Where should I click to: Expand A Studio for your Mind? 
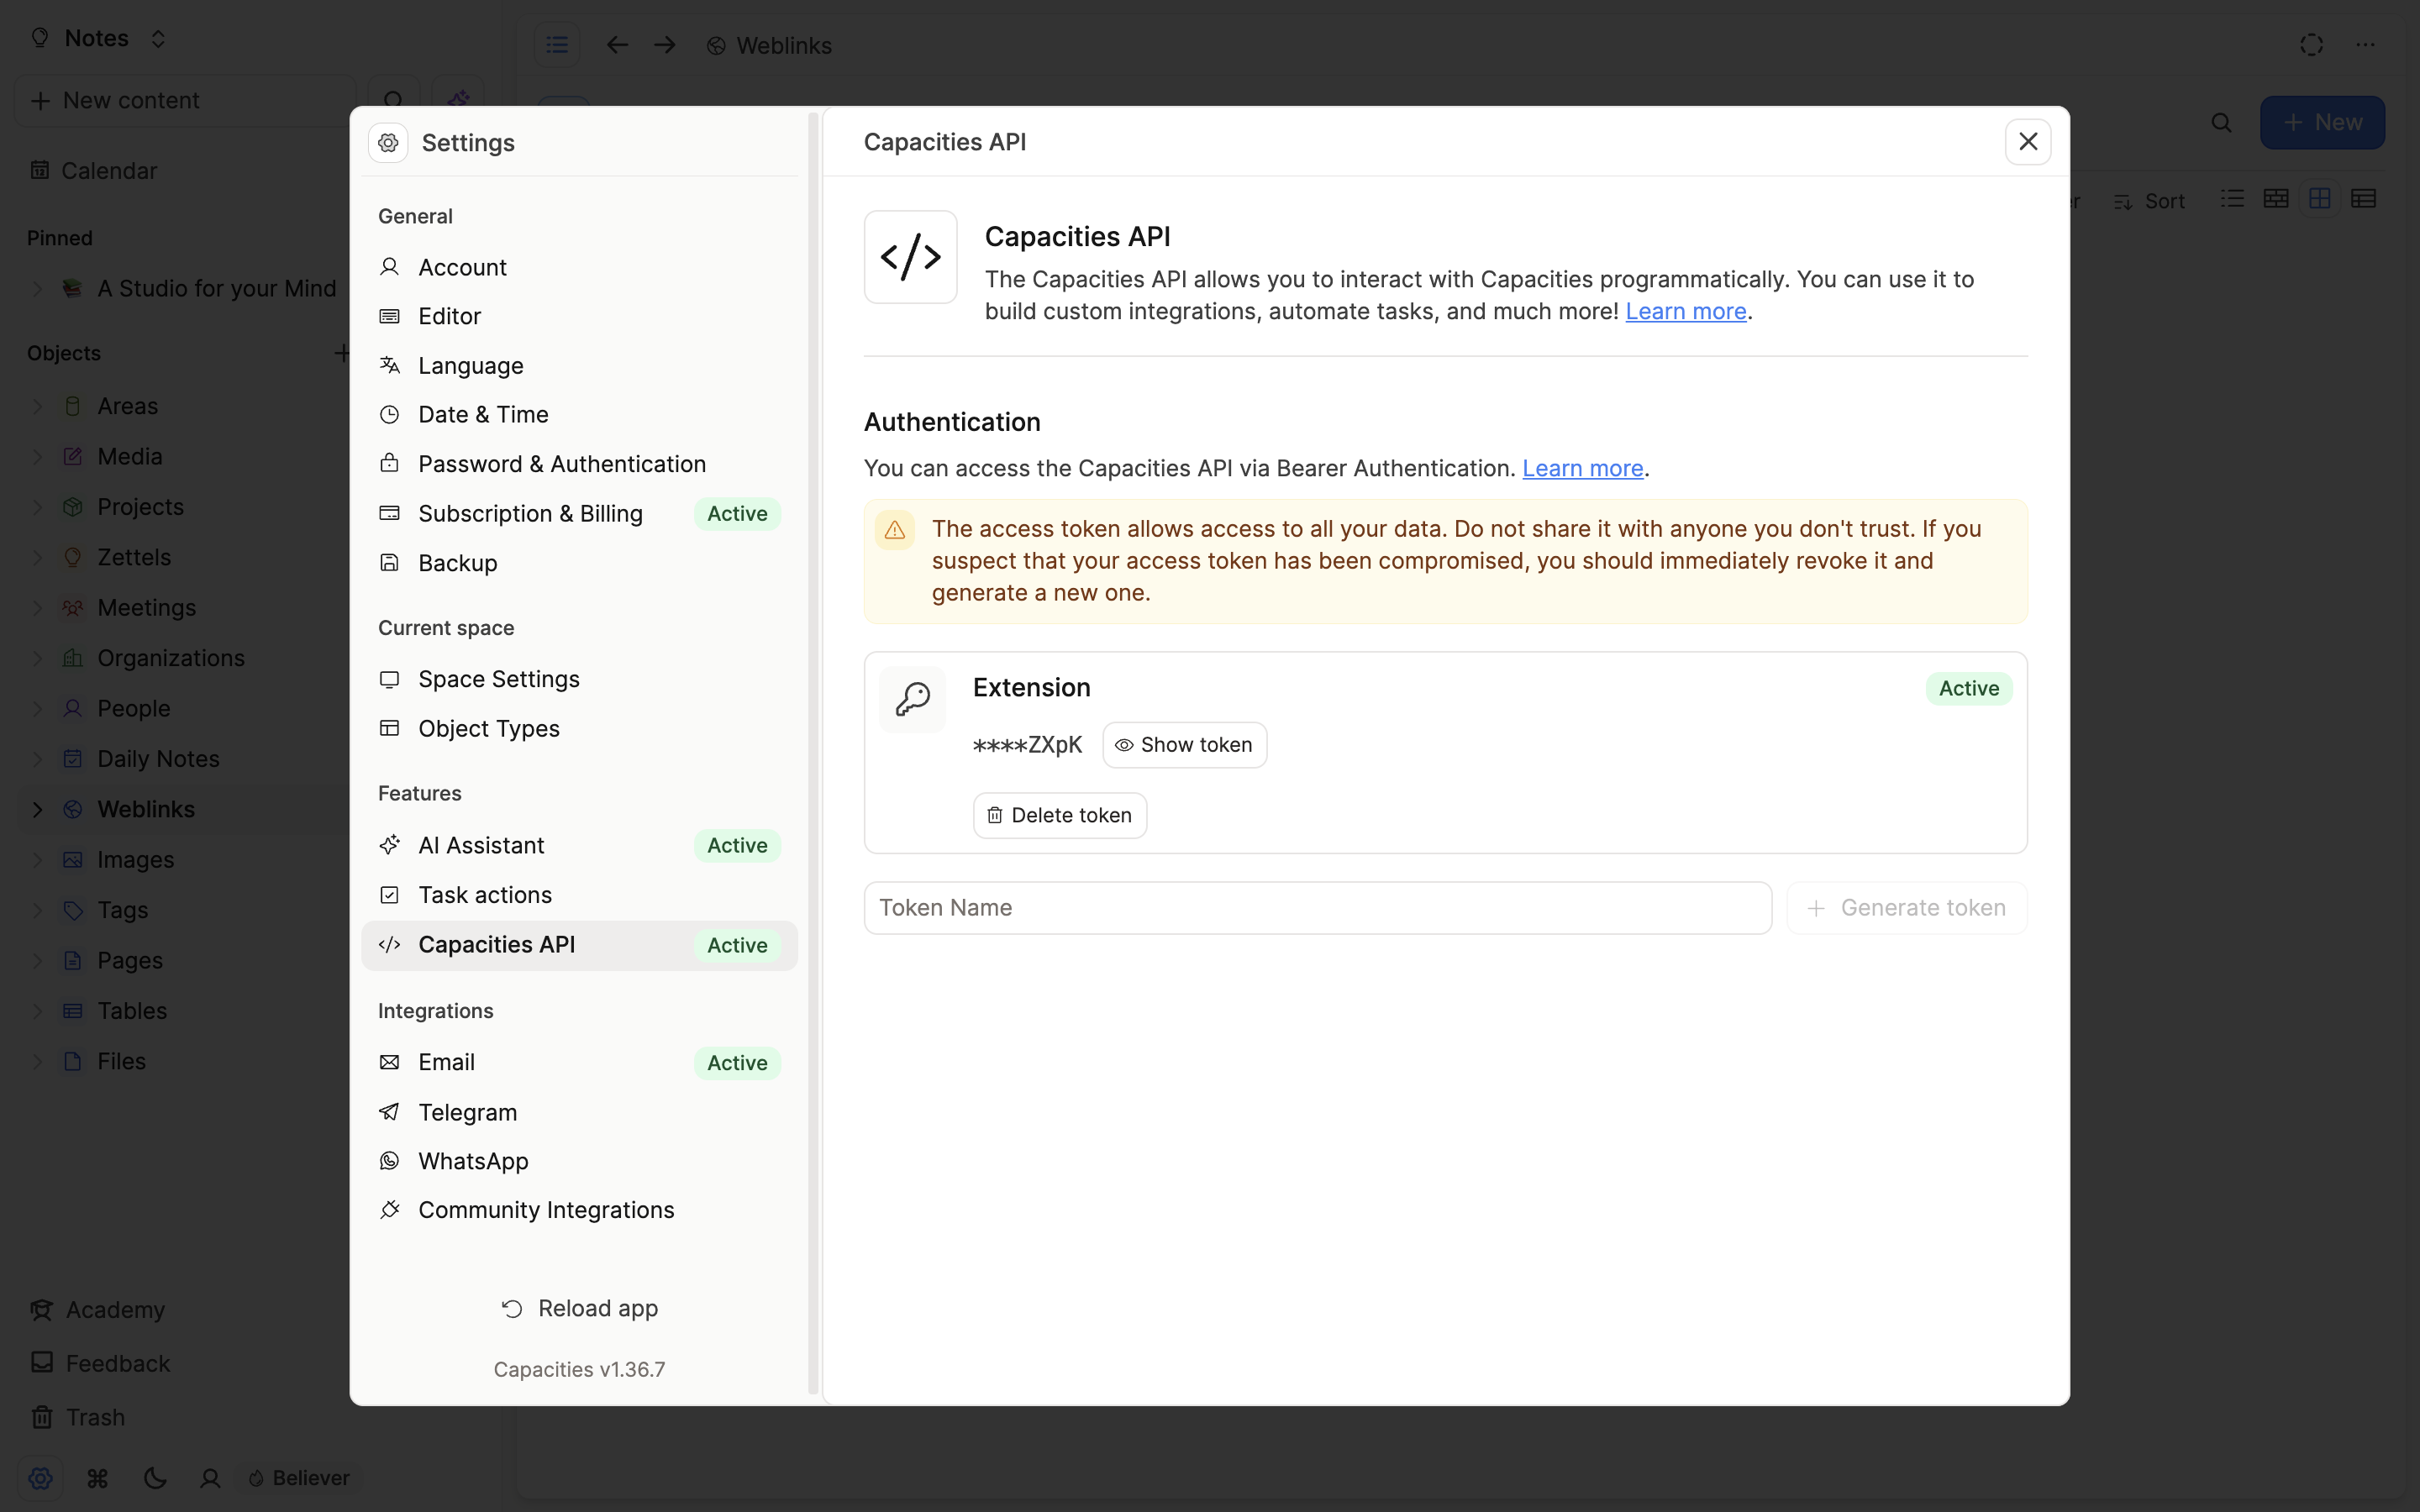click(x=38, y=289)
